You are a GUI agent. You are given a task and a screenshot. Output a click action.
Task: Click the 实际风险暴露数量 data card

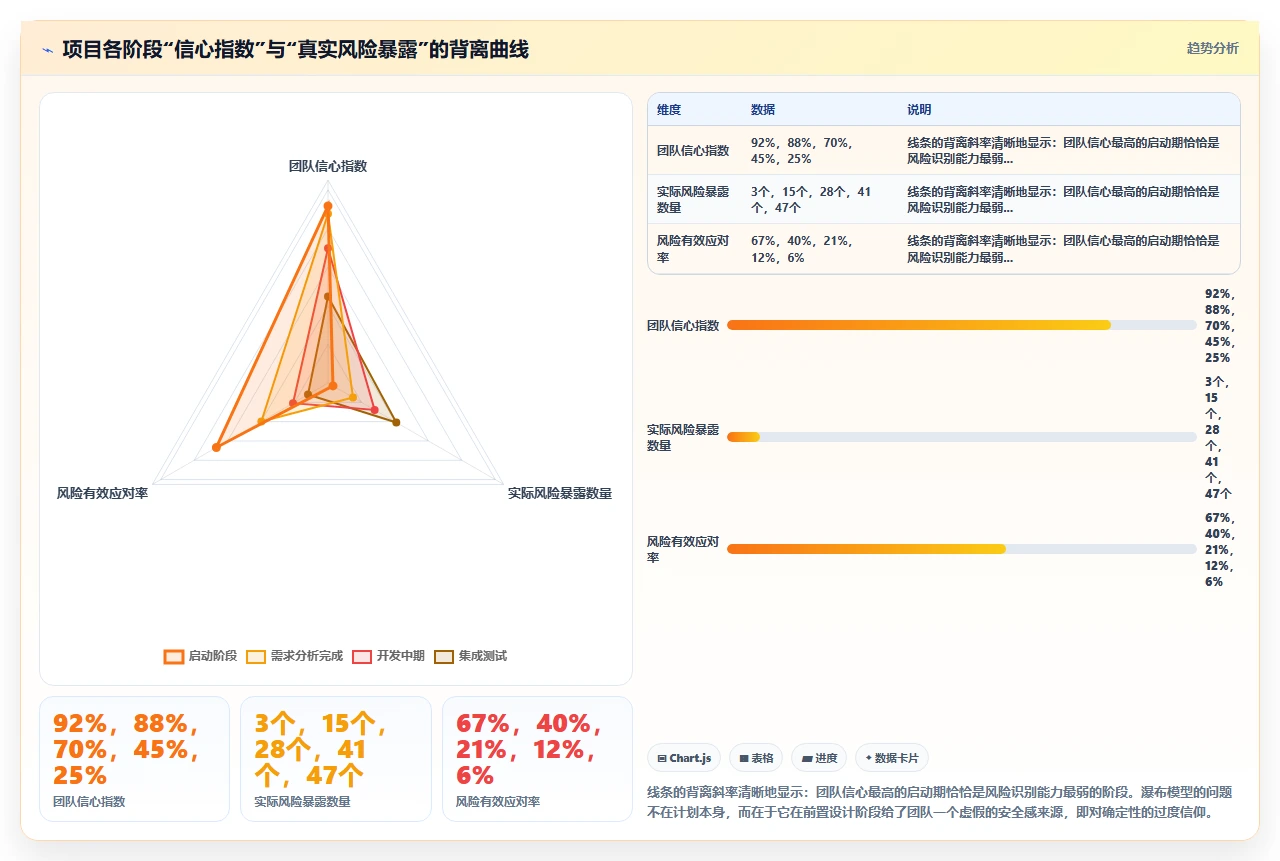336,759
